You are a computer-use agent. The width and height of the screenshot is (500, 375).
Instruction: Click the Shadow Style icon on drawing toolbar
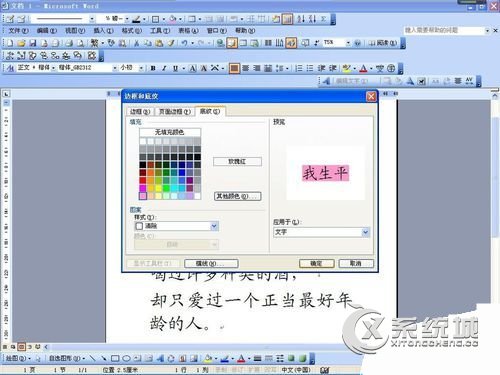tap(291, 358)
